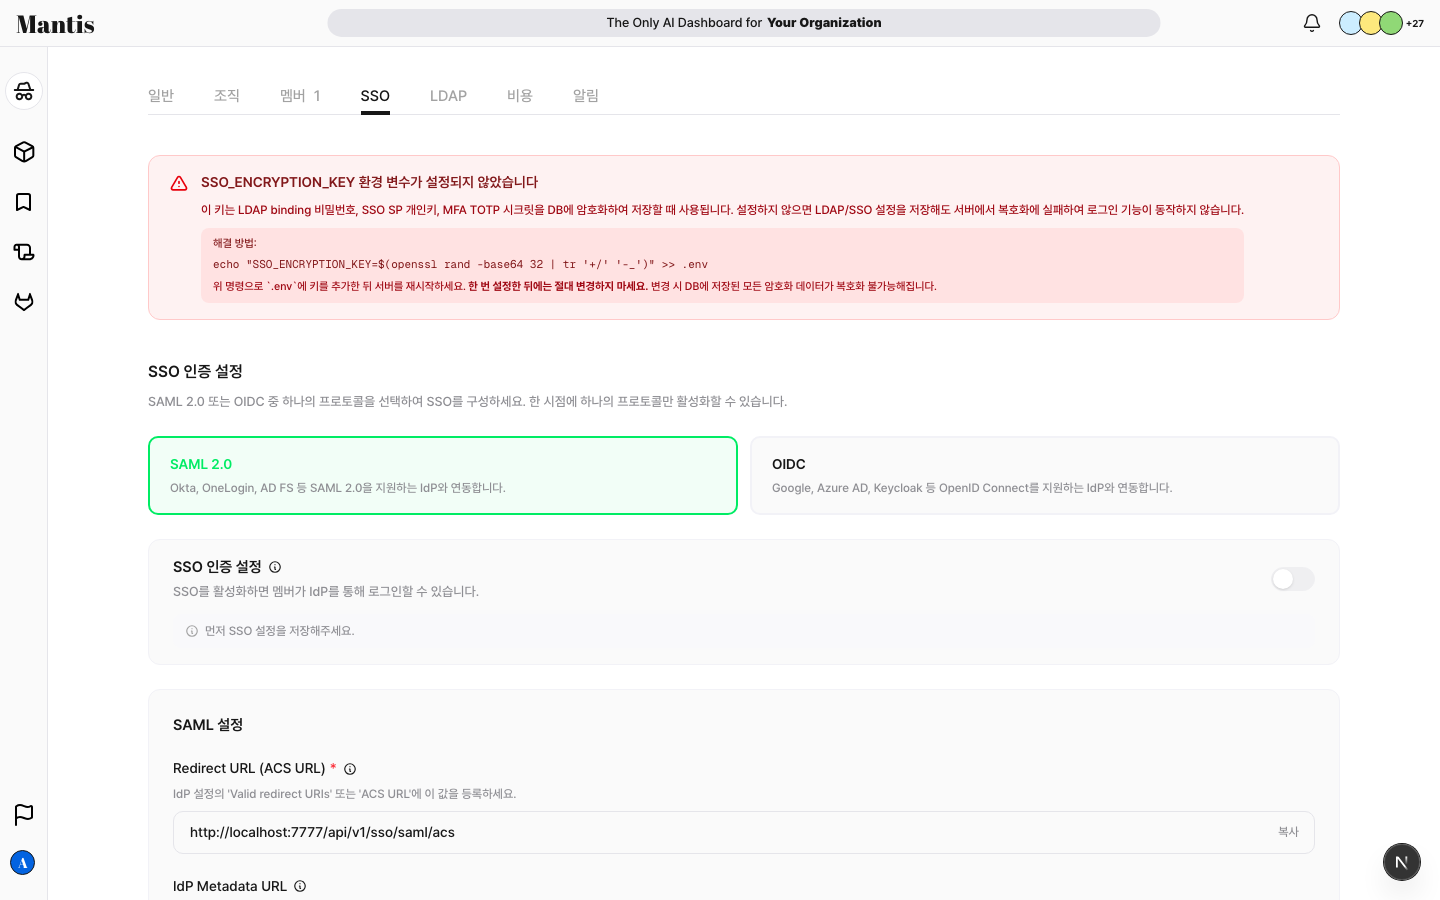The image size is (1440, 900).
Task: Open the user profile avatar A
Action: click(x=23, y=863)
